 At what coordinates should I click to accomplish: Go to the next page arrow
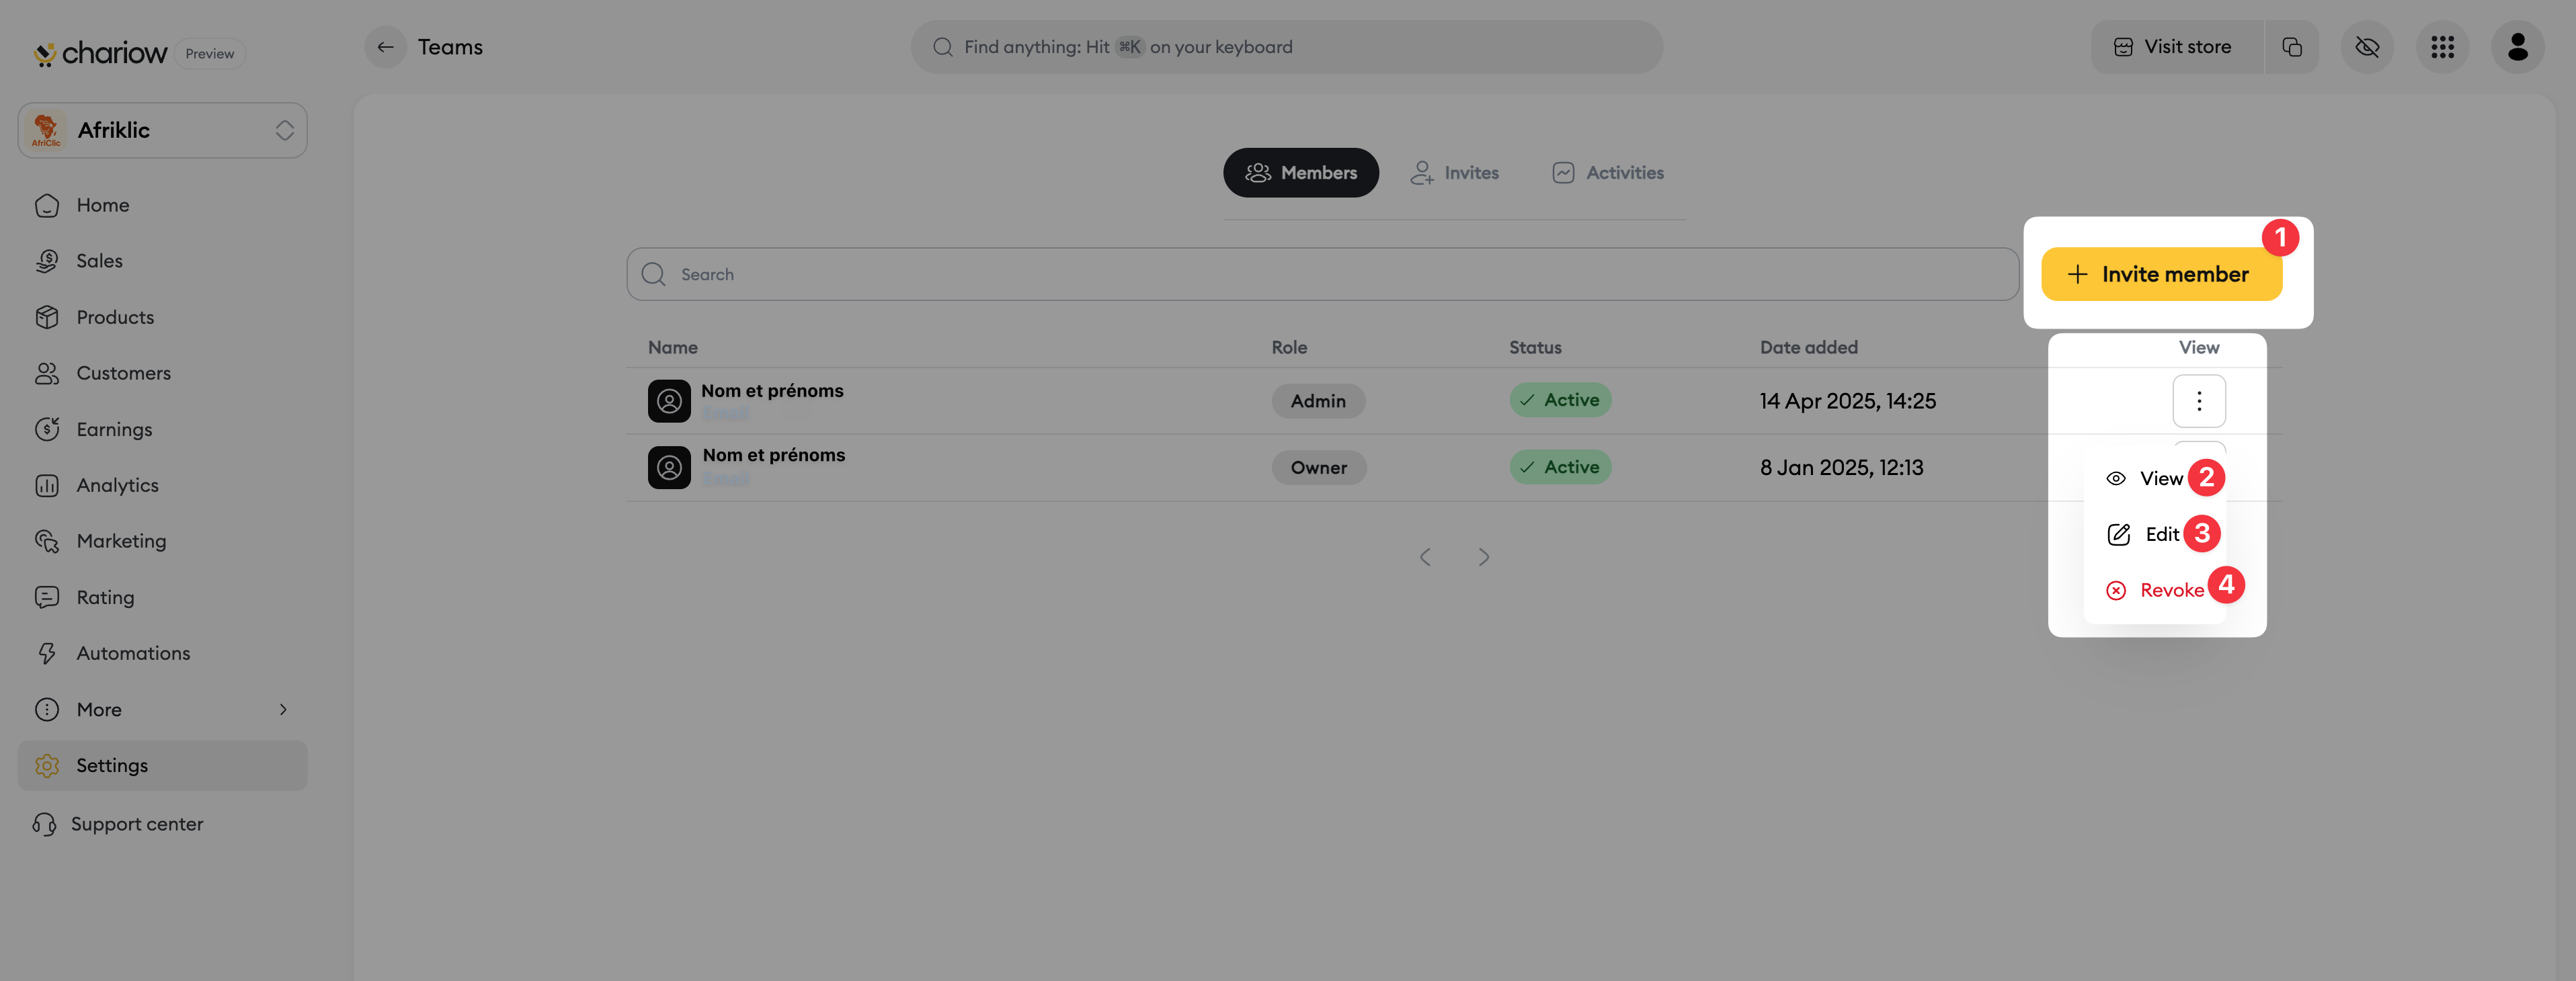coord(1484,557)
